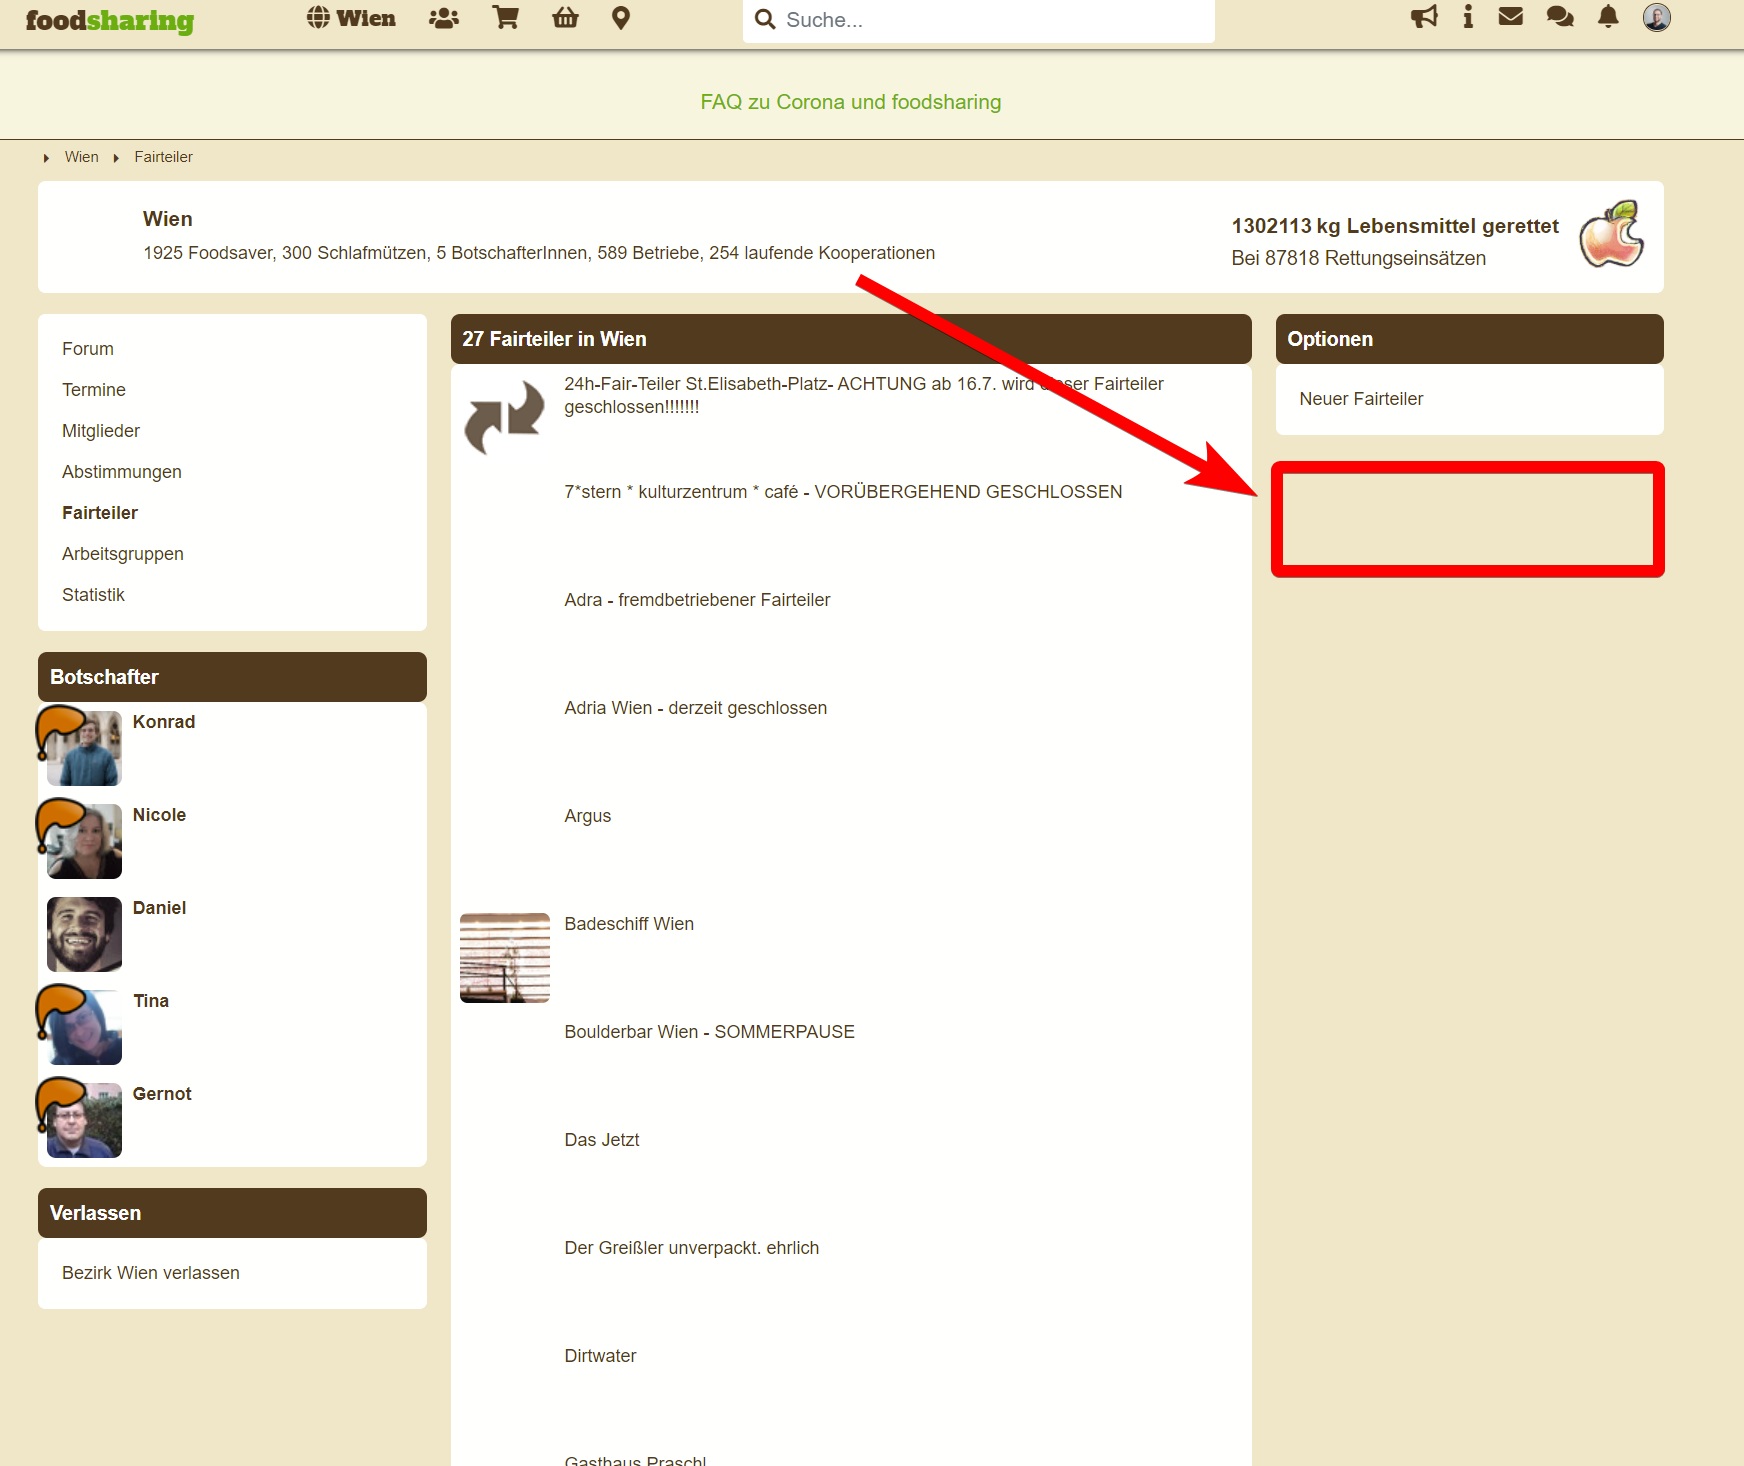The image size is (1744, 1466).
Task: Open the chat conversations icon
Action: (x=1560, y=17)
